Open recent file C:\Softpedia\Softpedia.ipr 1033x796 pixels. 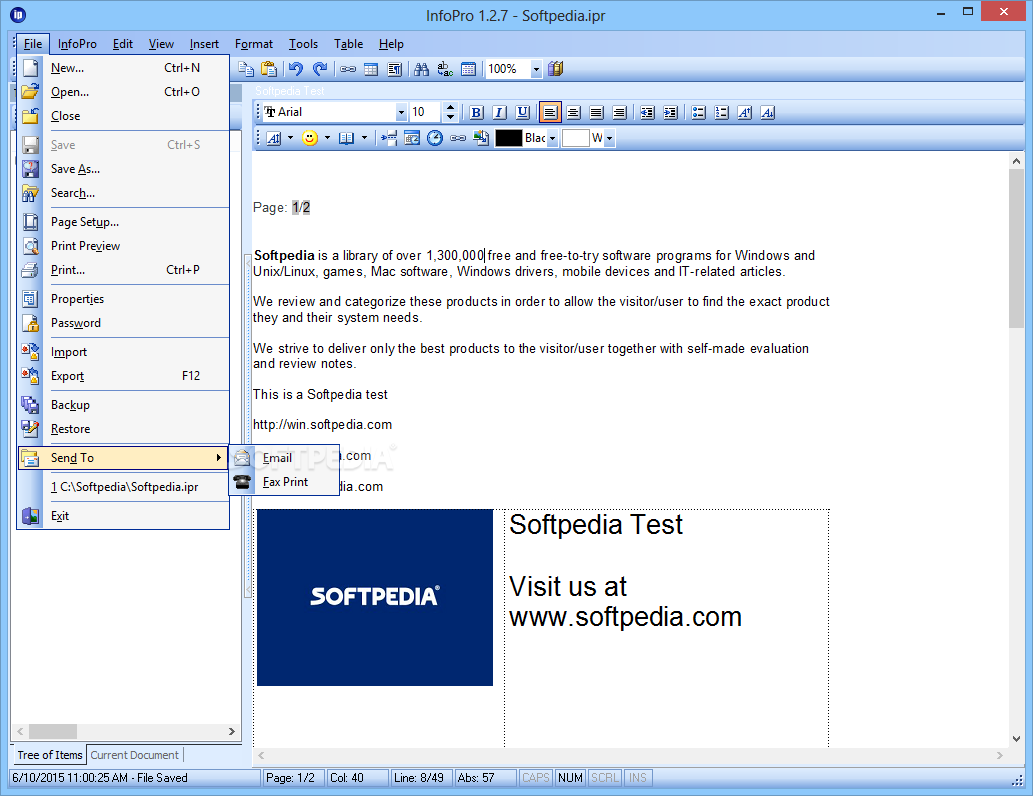(123, 487)
